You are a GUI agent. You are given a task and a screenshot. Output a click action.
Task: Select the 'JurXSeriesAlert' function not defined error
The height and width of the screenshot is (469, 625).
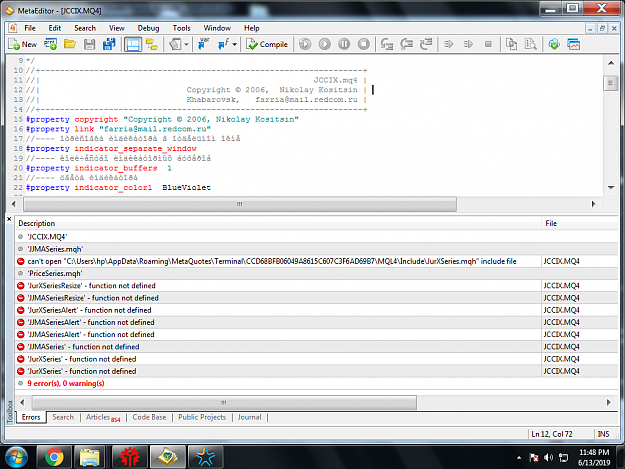(x=317, y=310)
